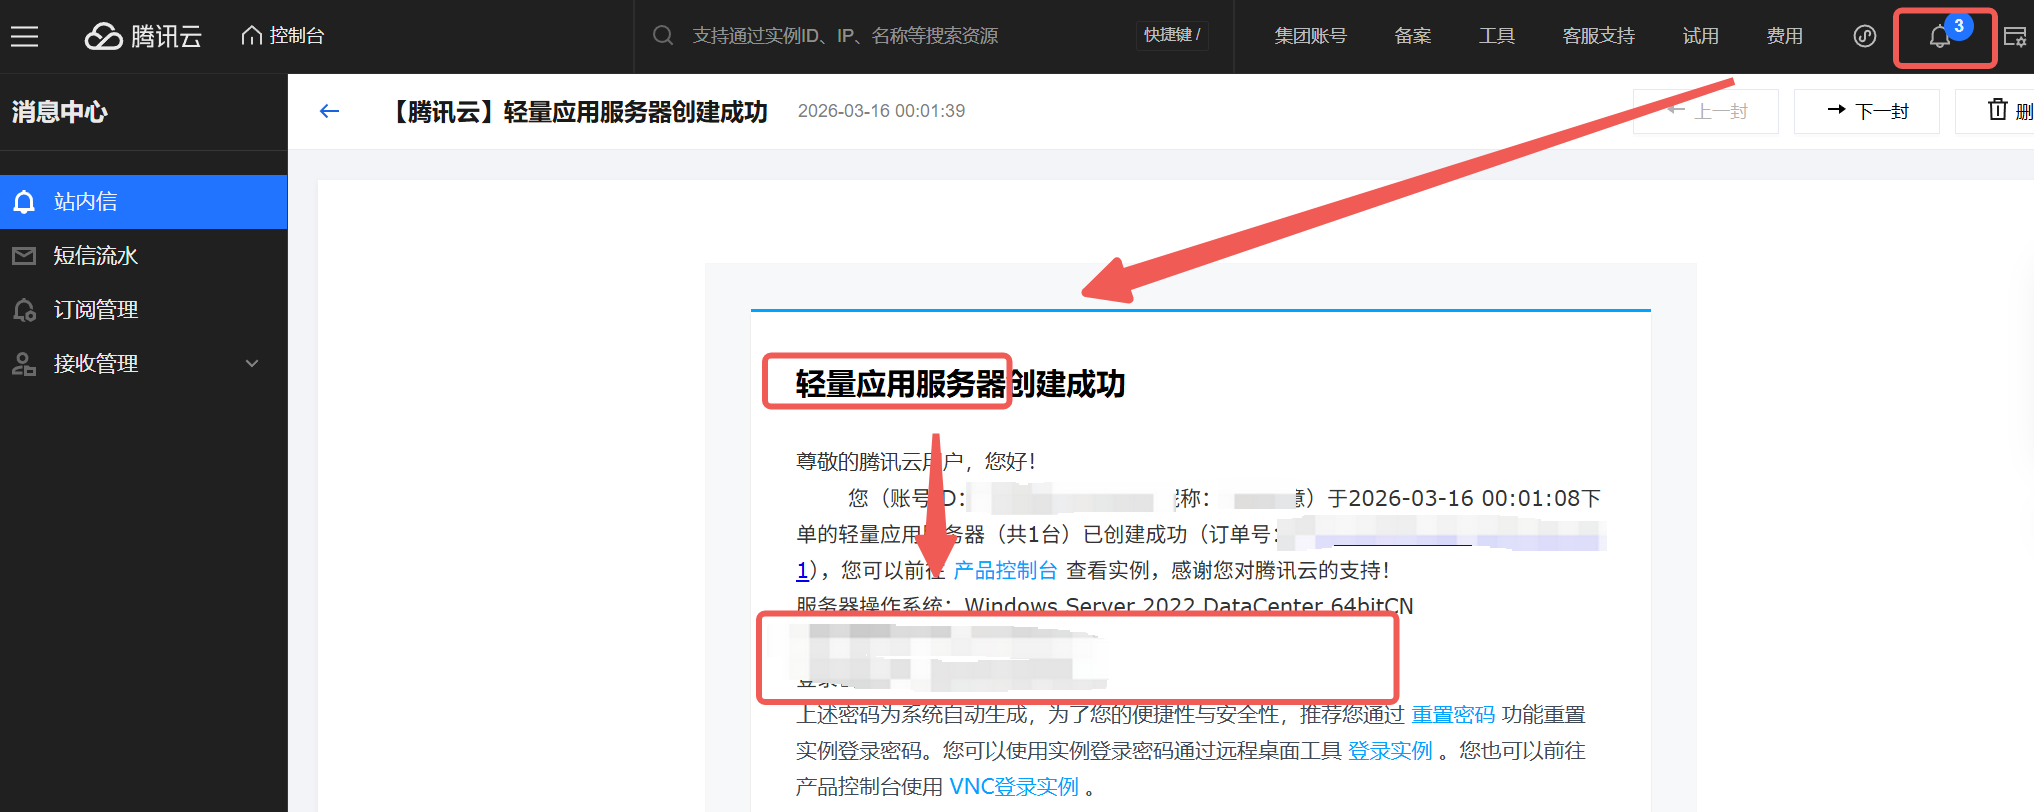Screen dimensions: 2034x812
Task: Click 下一封 next message button
Action: pyautogui.click(x=1867, y=111)
